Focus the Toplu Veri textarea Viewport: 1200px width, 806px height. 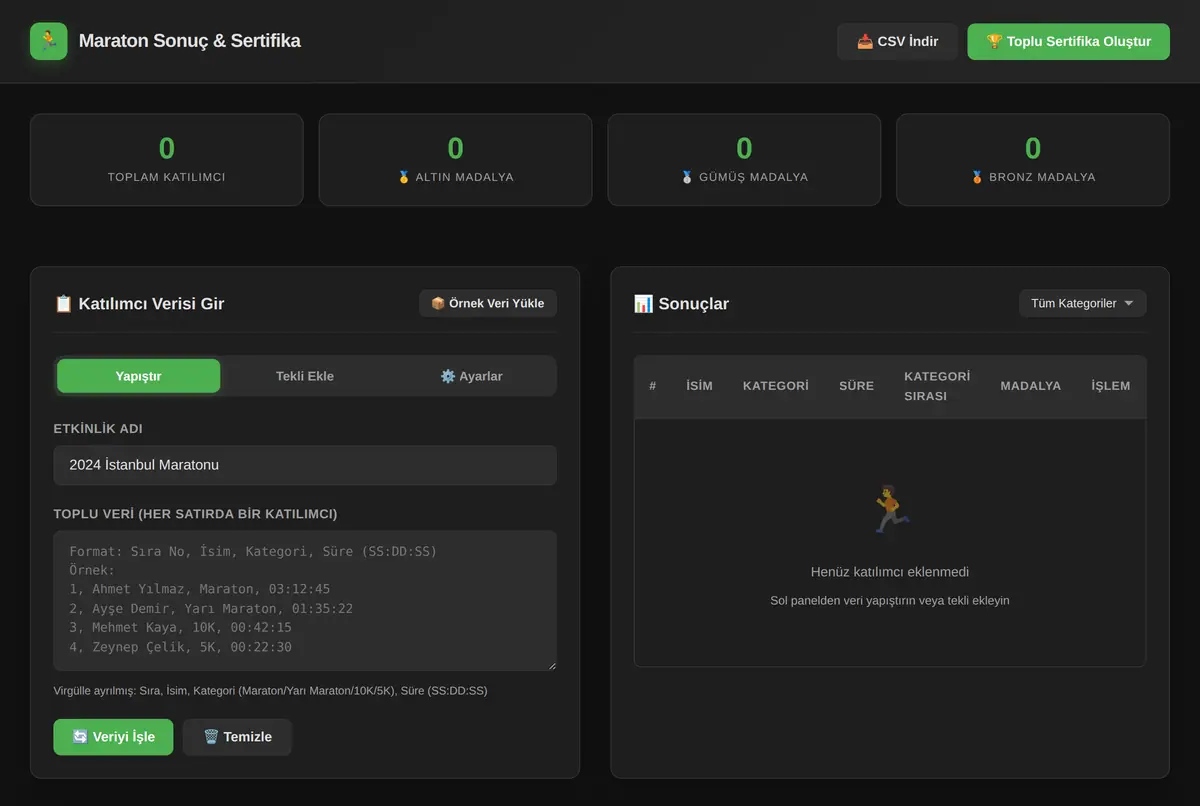point(305,600)
